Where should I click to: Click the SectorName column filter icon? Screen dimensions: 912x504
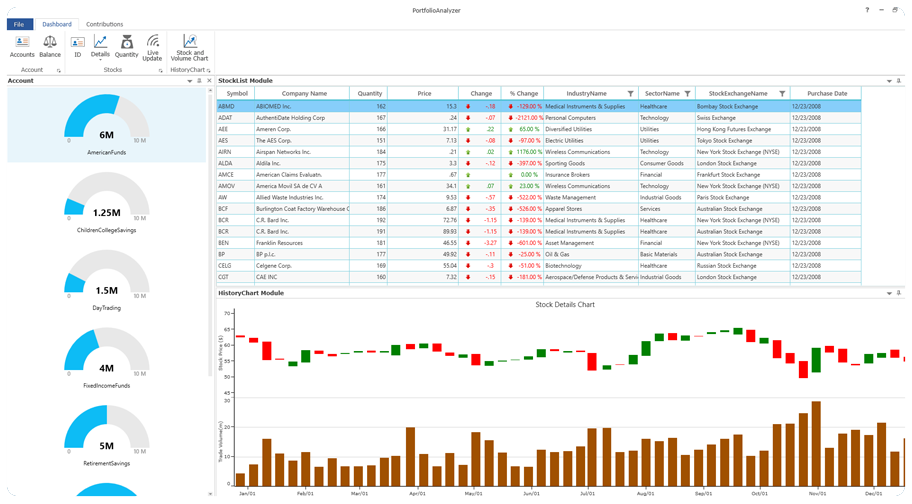[687, 93]
